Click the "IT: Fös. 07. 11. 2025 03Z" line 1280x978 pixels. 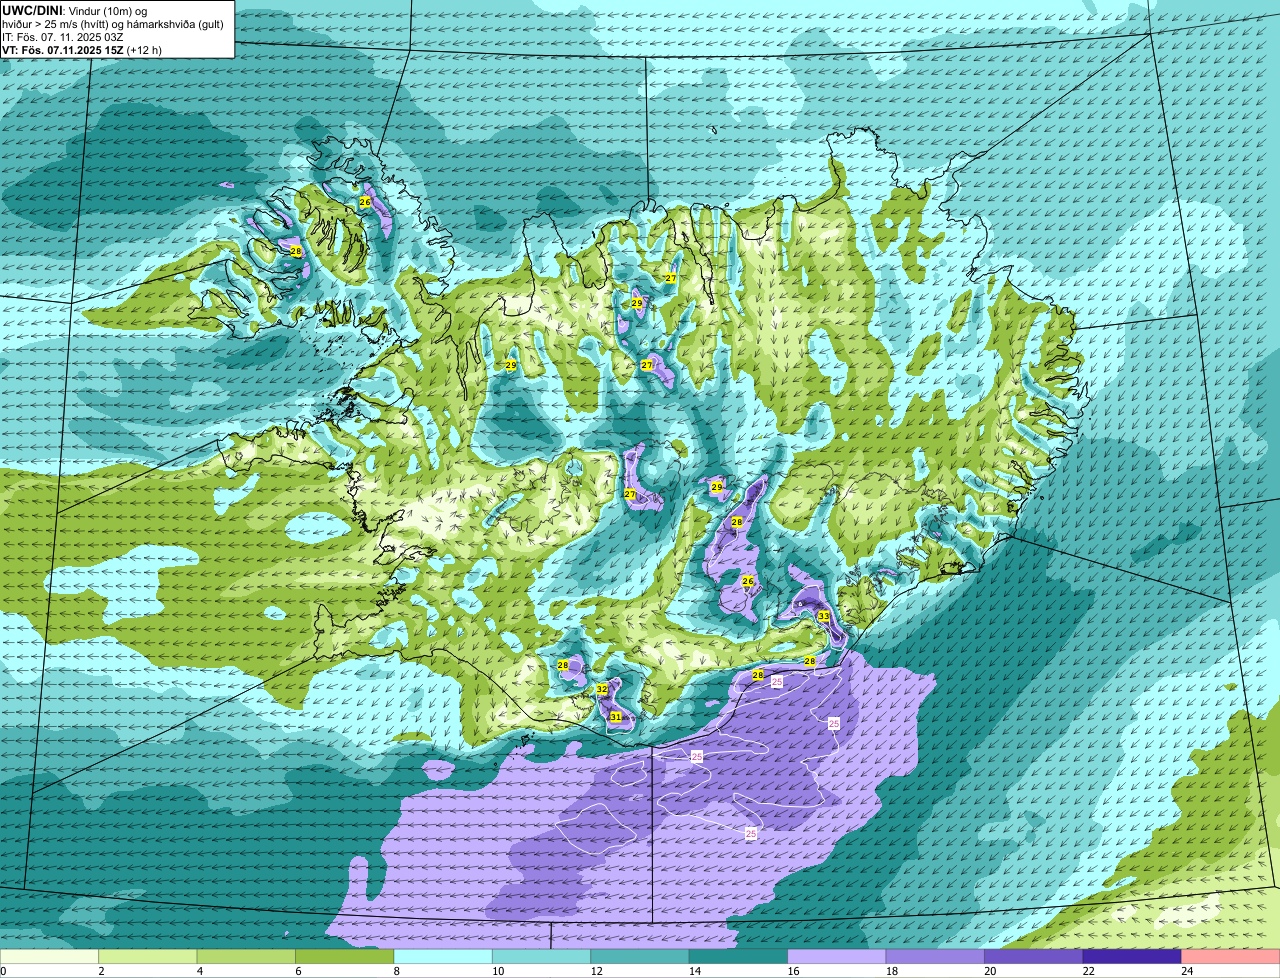[x=63, y=36]
